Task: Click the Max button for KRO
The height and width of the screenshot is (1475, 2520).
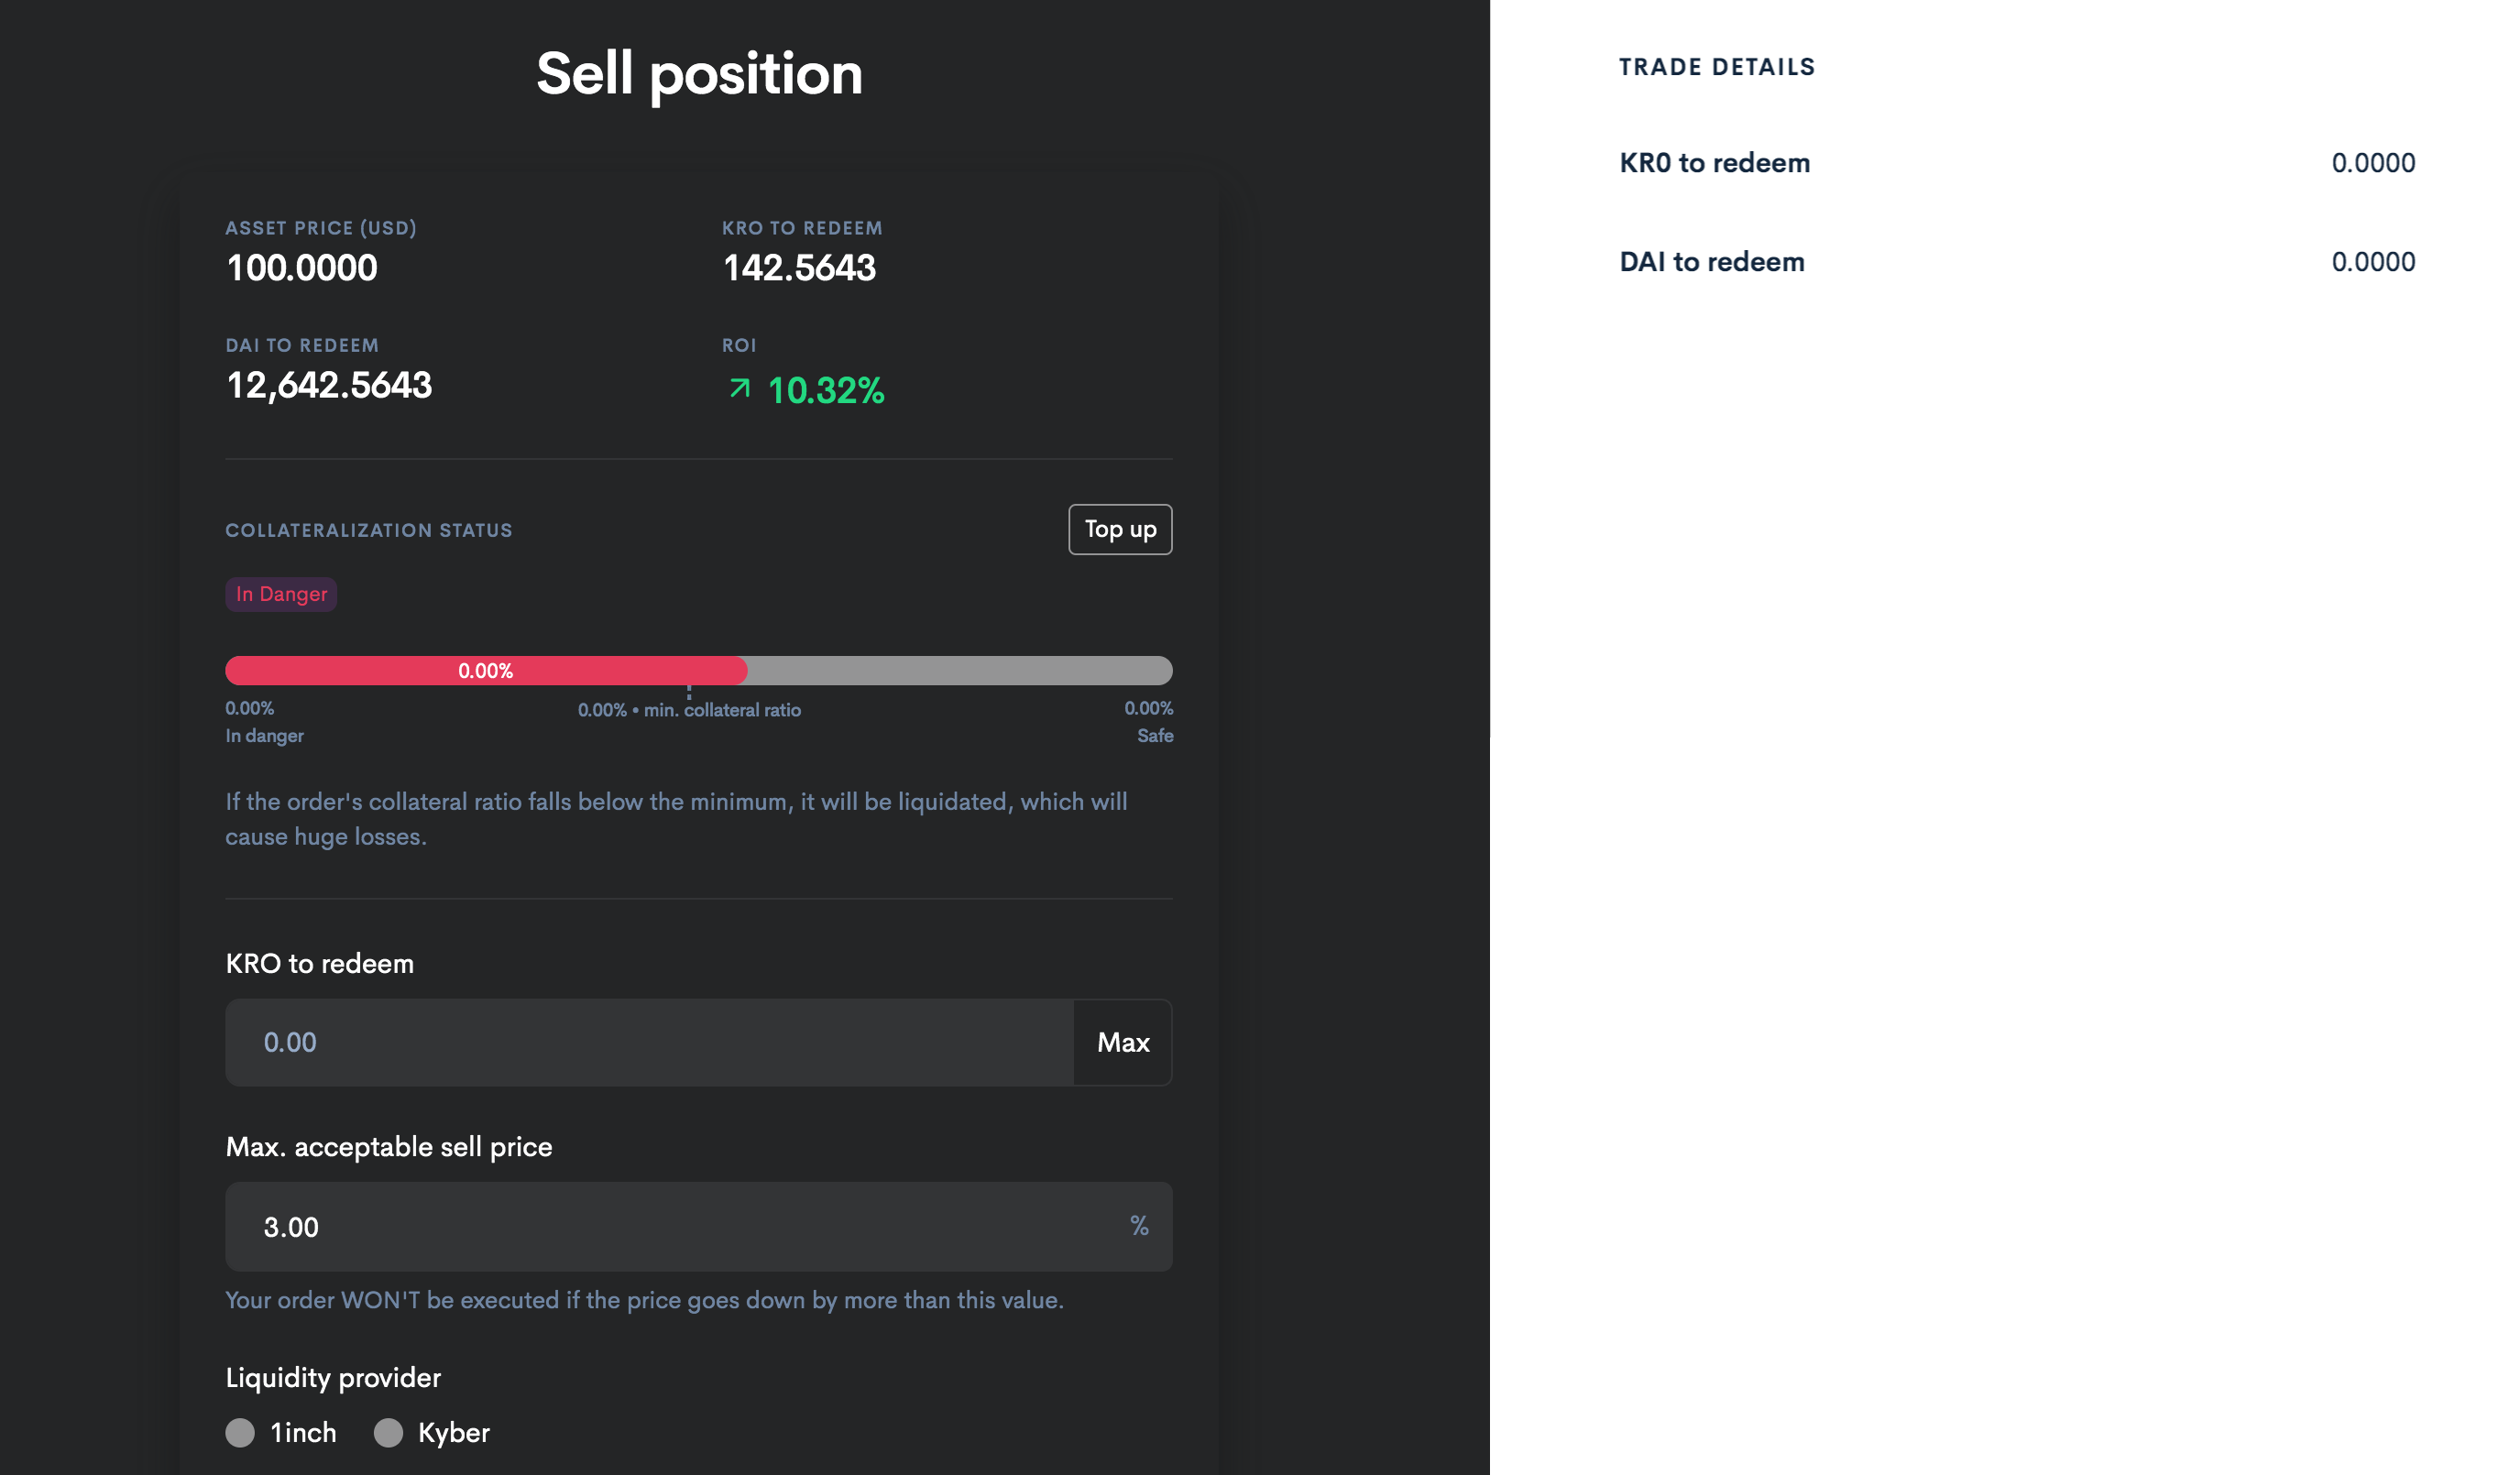Action: (1123, 1042)
